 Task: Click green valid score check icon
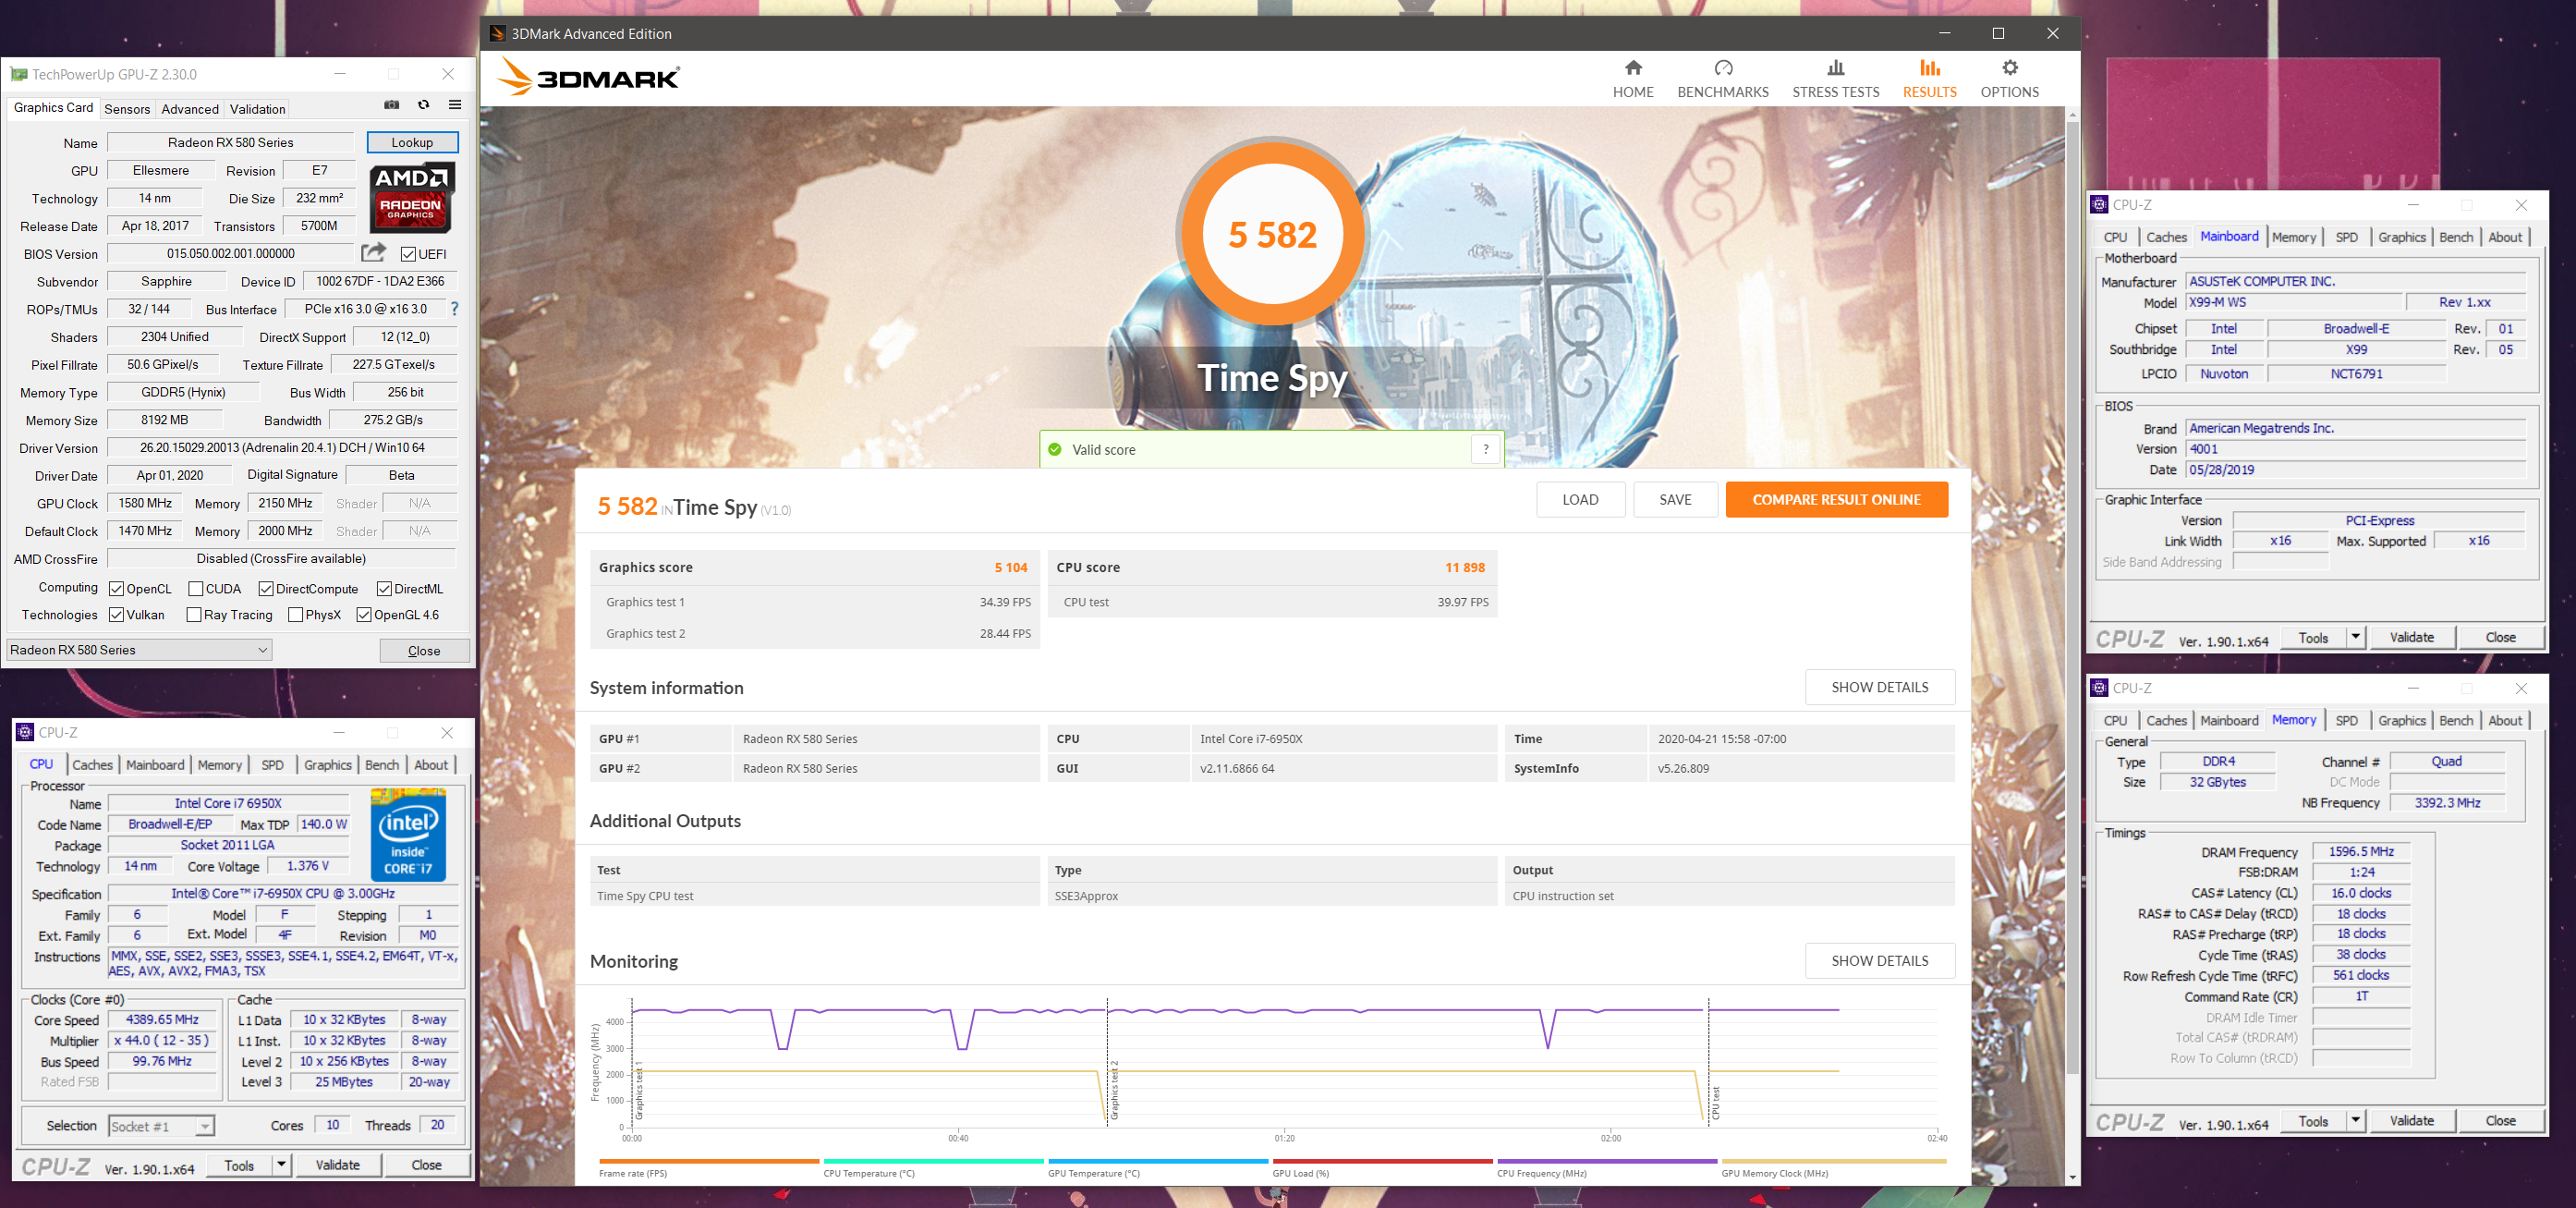1054,449
